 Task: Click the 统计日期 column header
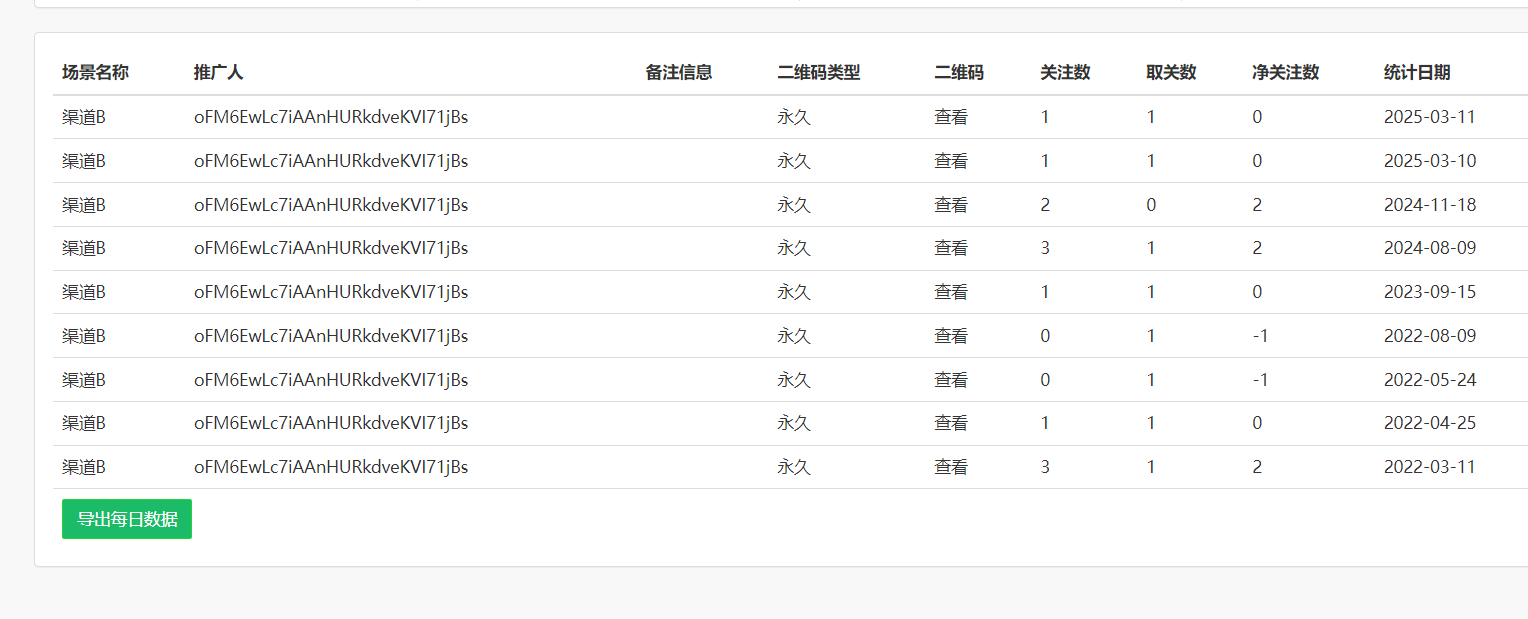(x=1417, y=72)
